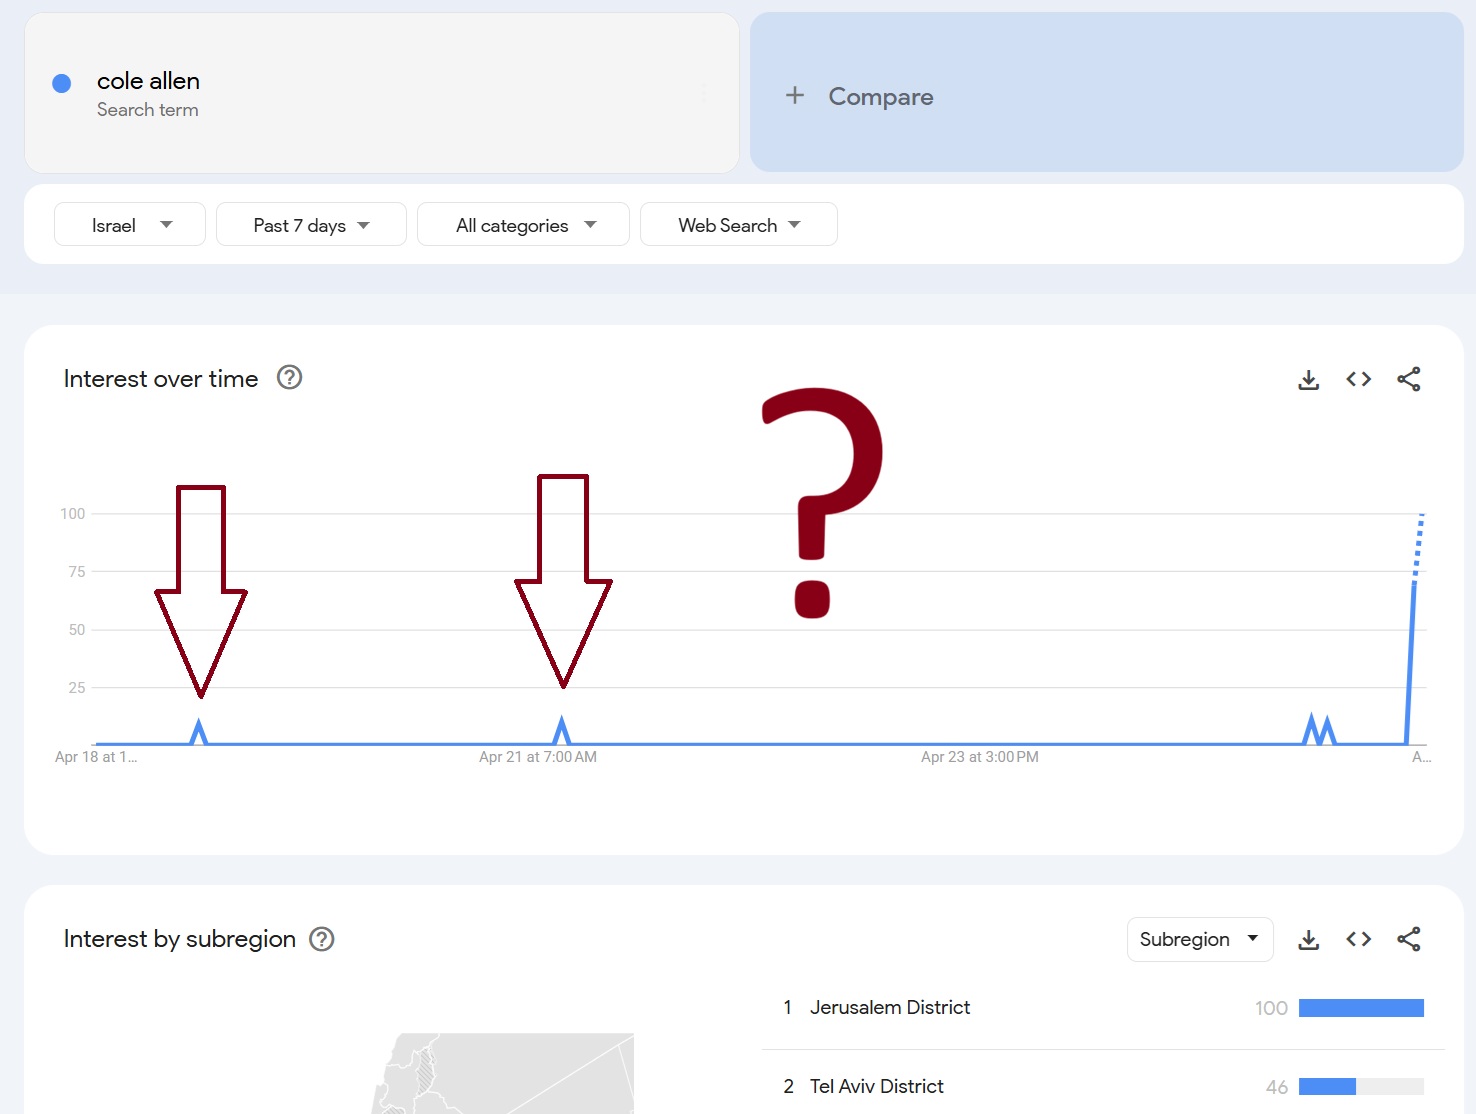1476x1114 pixels.
Task: Select Jerusalem District in the subregion list
Action: [x=890, y=1007]
